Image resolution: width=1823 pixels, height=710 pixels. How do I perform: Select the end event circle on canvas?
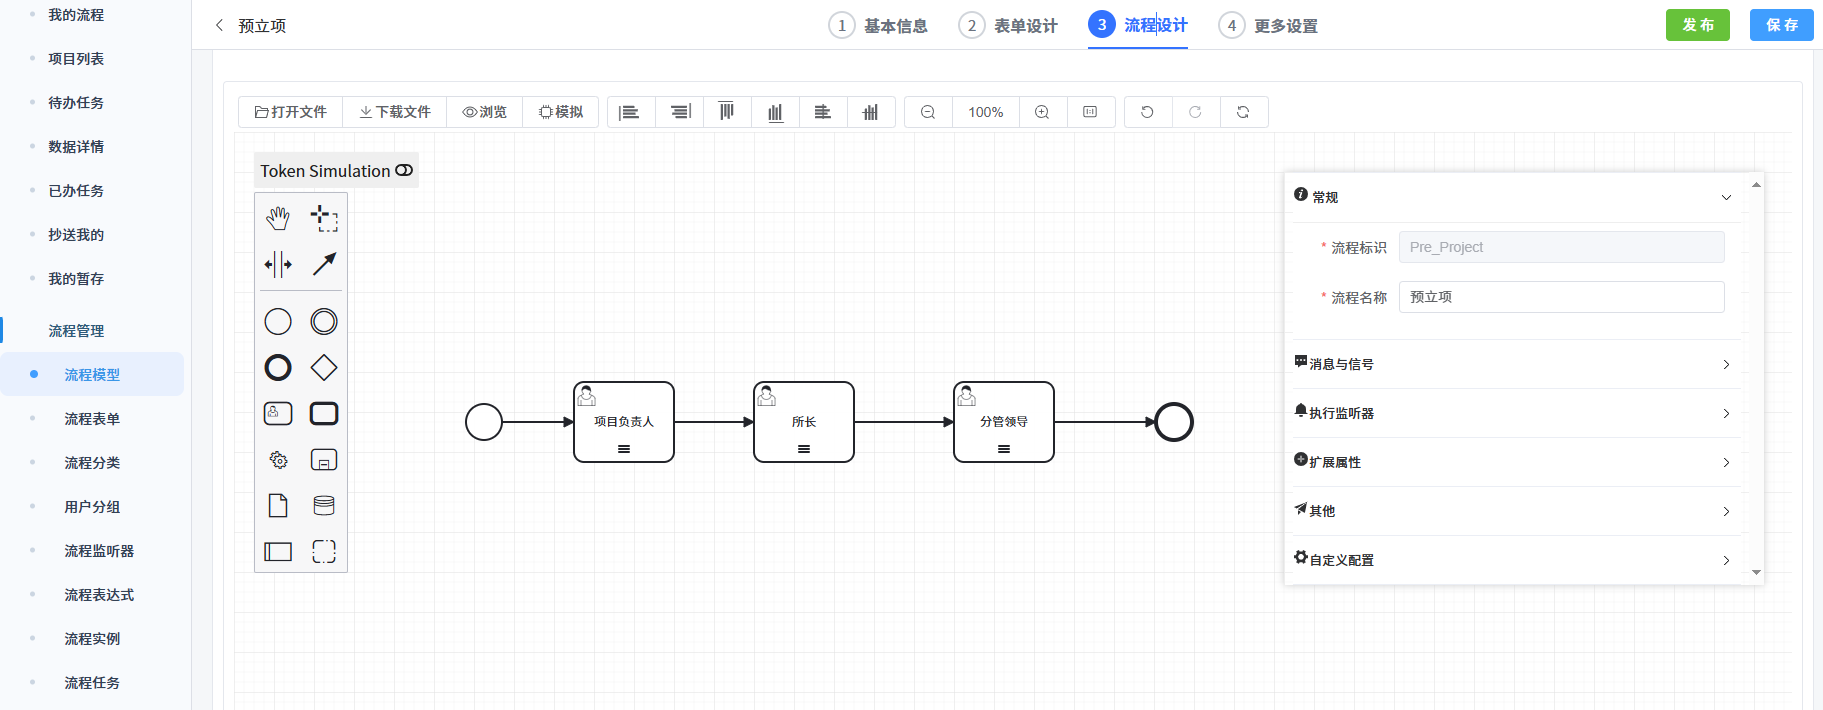click(1174, 422)
